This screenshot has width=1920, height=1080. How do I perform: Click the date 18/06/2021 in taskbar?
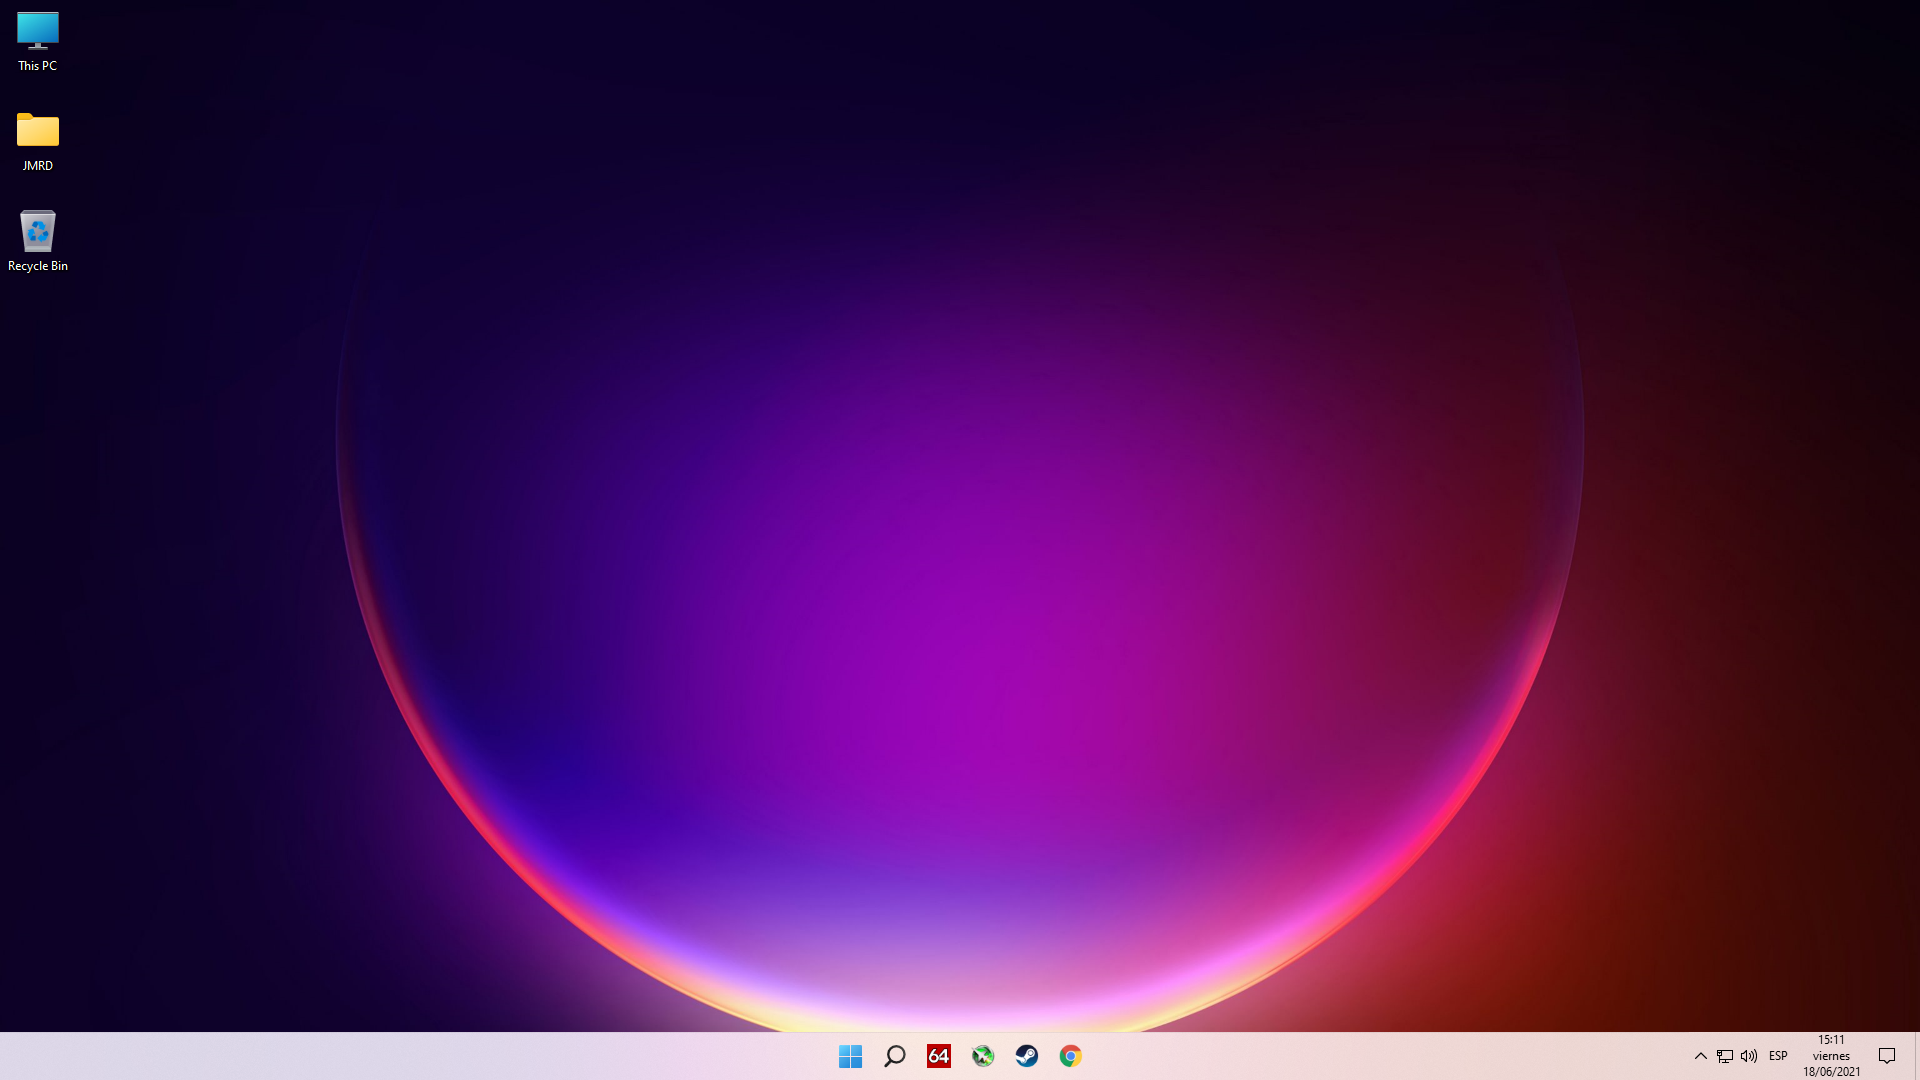point(1831,1072)
